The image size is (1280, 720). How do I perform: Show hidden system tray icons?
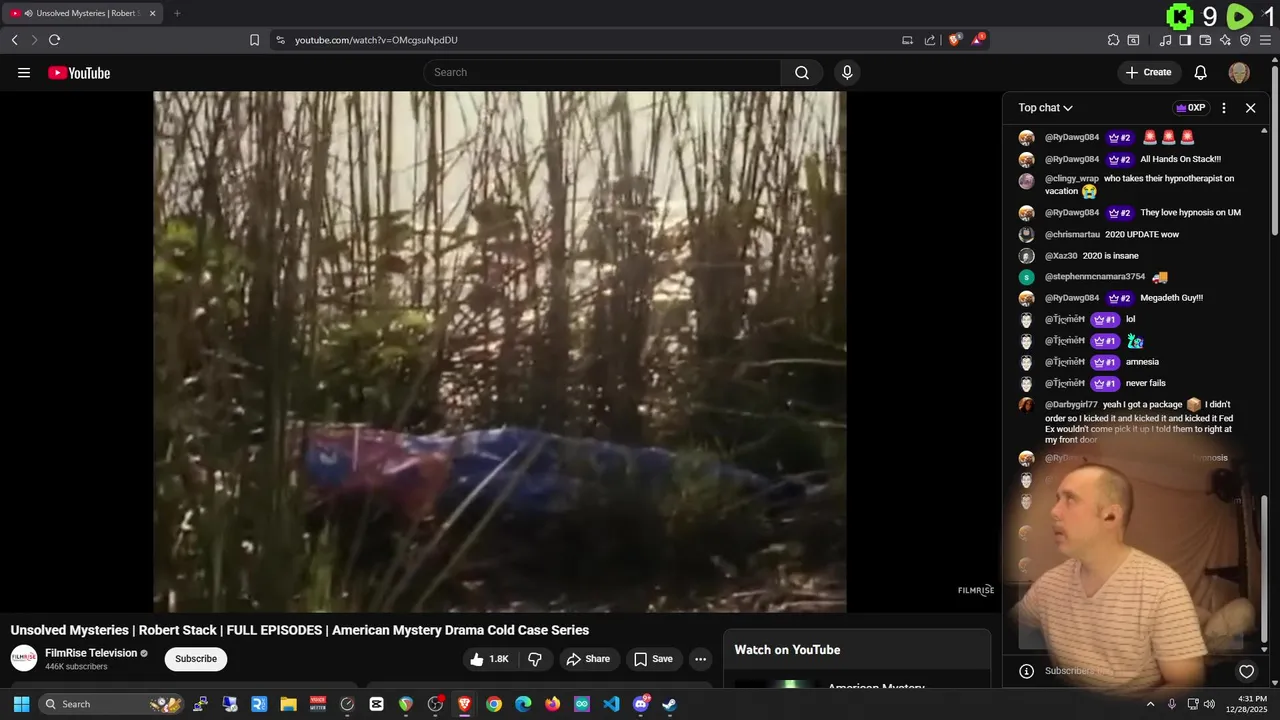(x=1150, y=704)
